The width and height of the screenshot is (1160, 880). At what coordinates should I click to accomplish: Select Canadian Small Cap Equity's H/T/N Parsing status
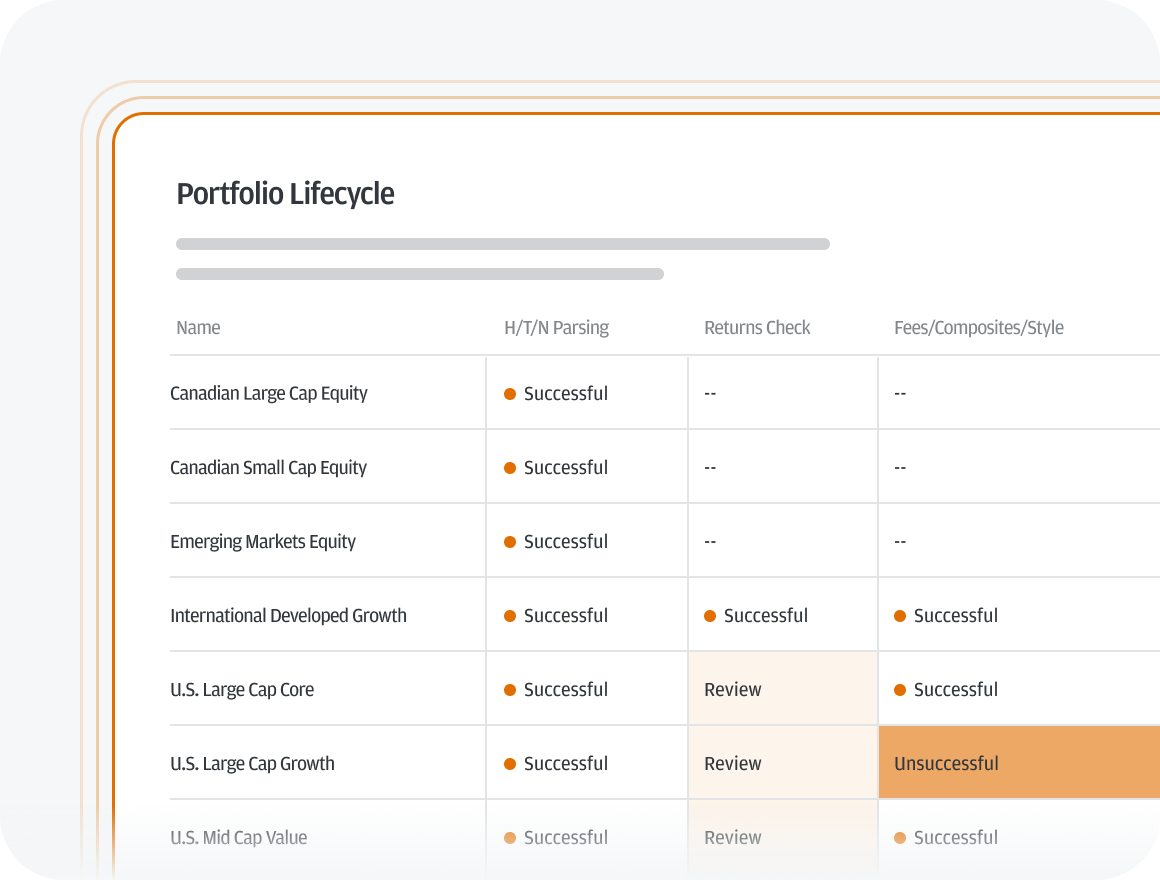click(556, 467)
